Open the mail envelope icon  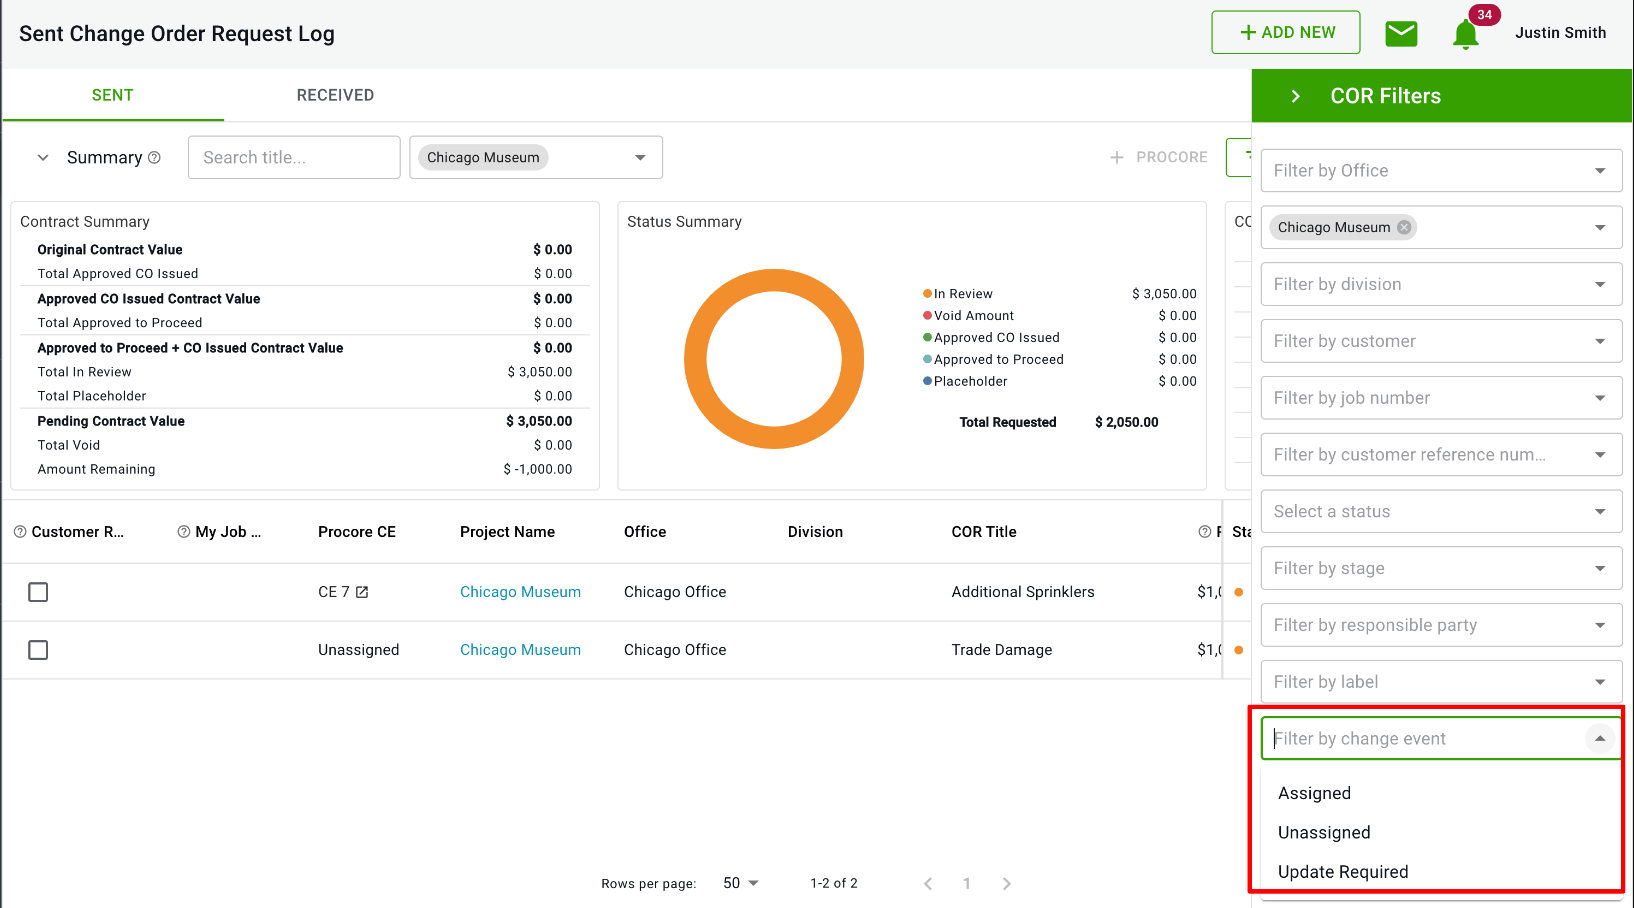pyautogui.click(x=1401, y=33)
